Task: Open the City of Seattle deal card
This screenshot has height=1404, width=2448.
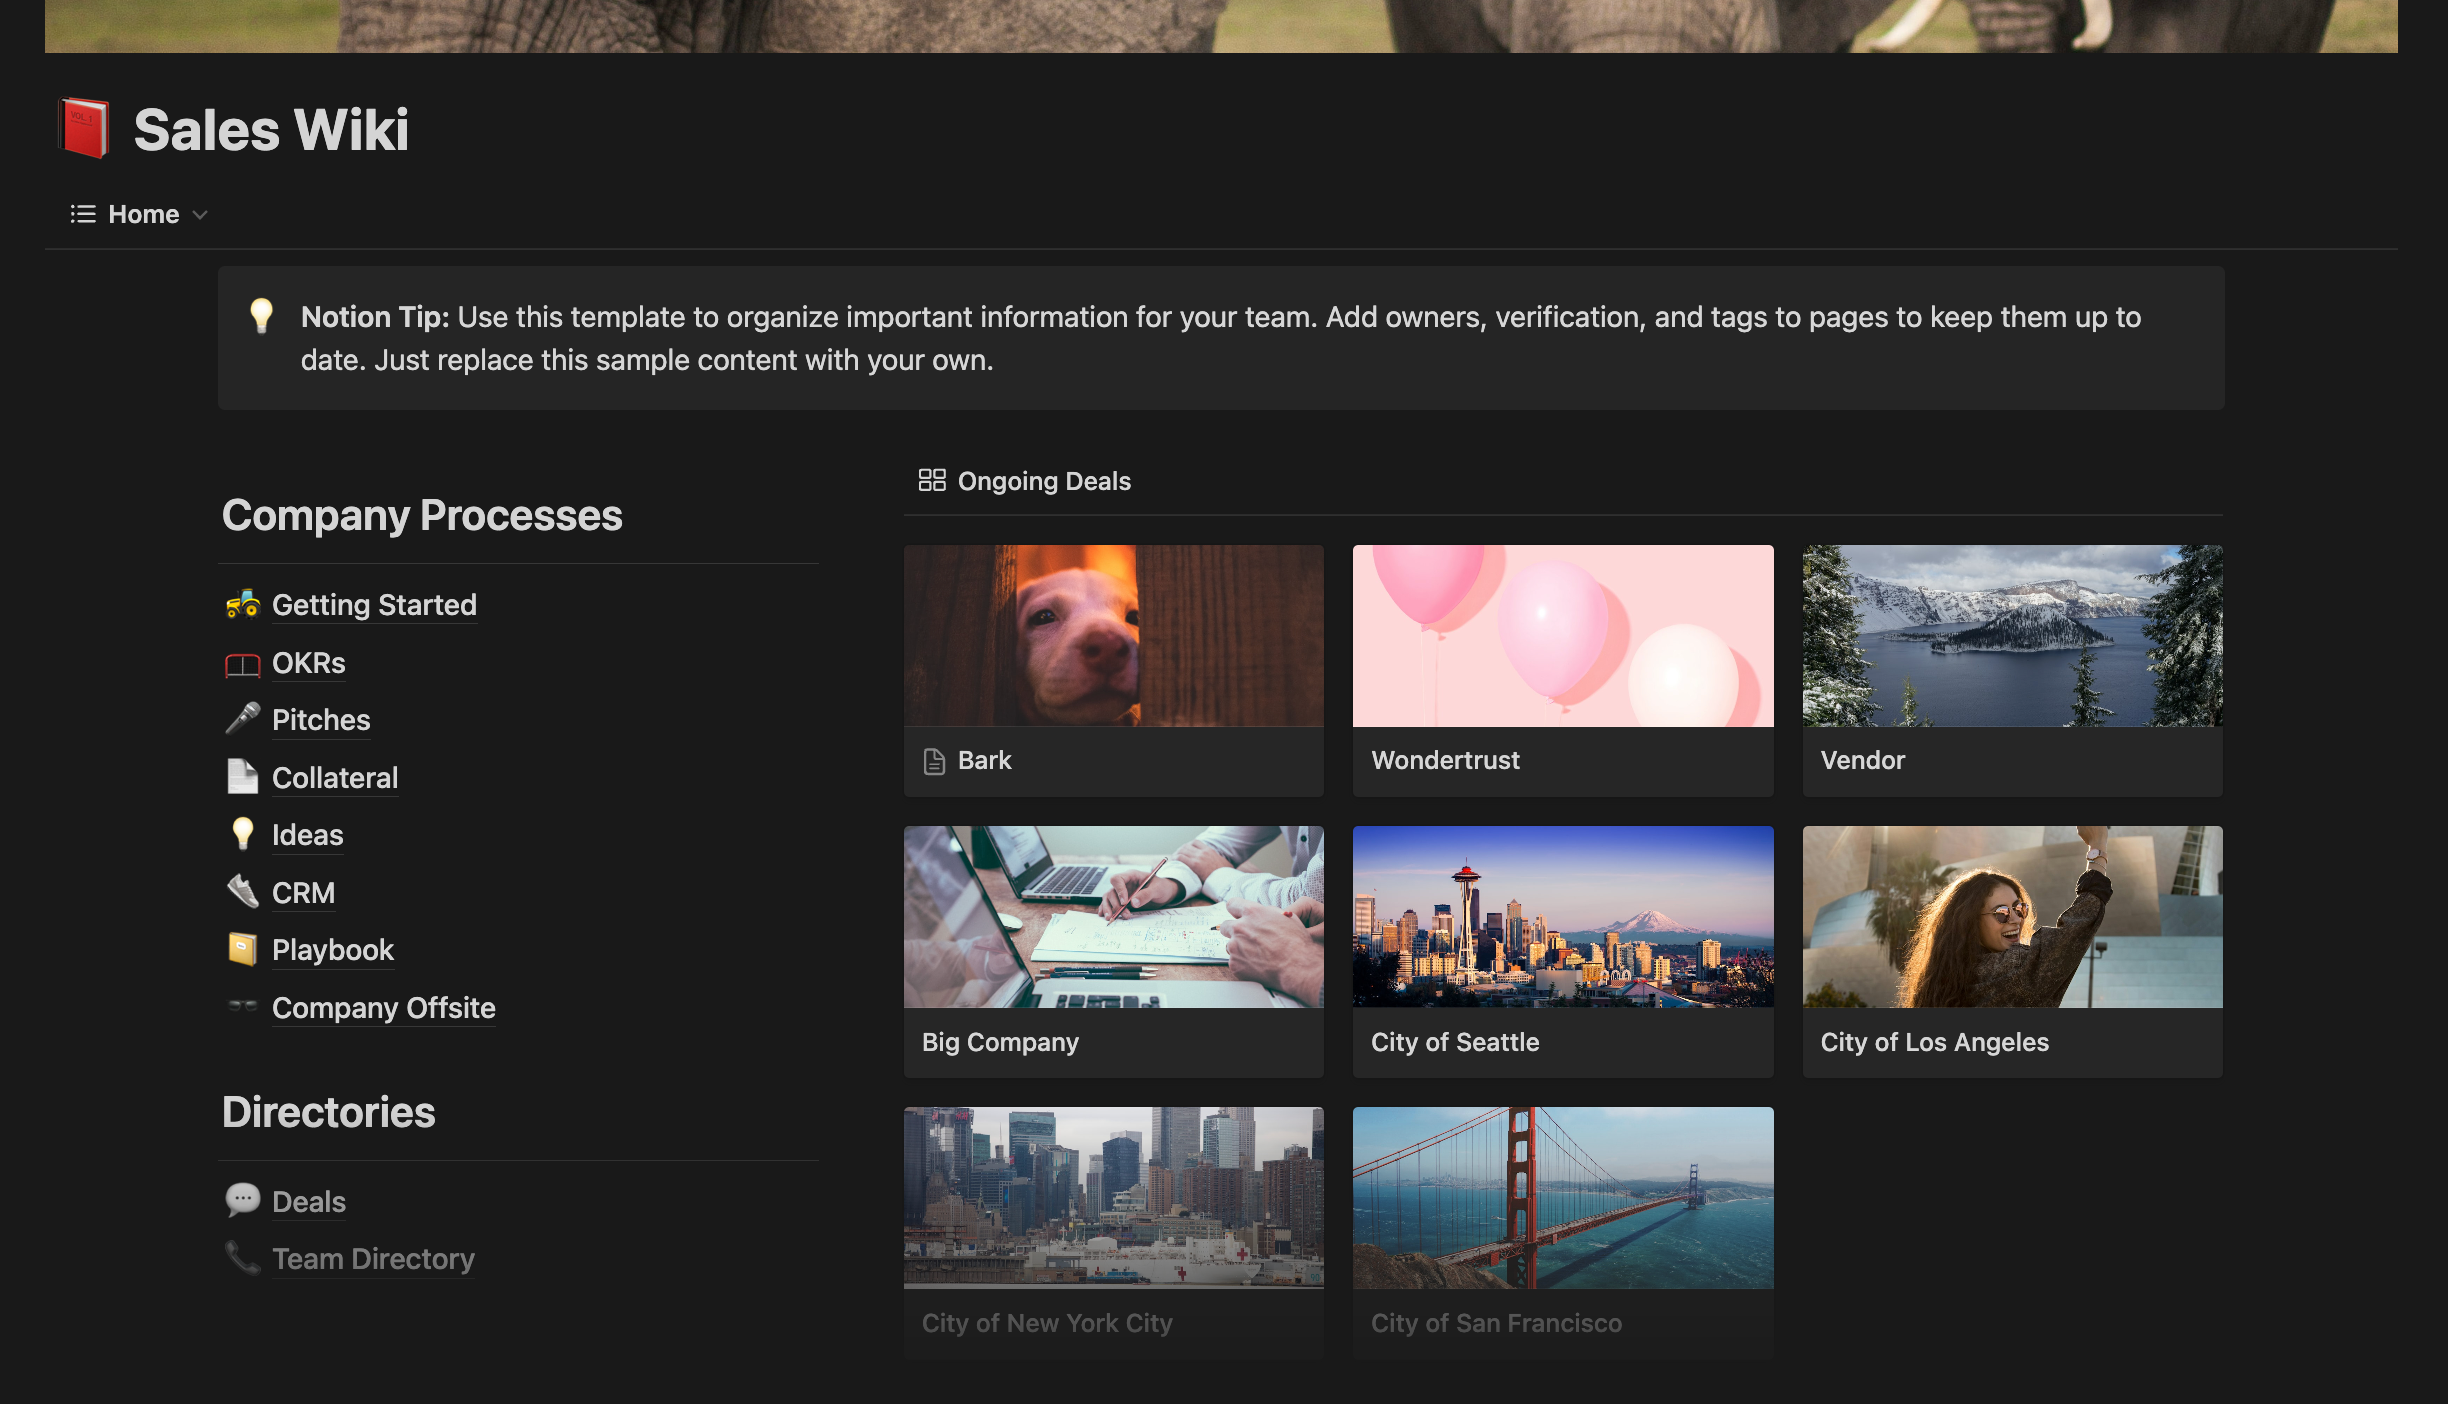Action: click(x=1562, y=950)
